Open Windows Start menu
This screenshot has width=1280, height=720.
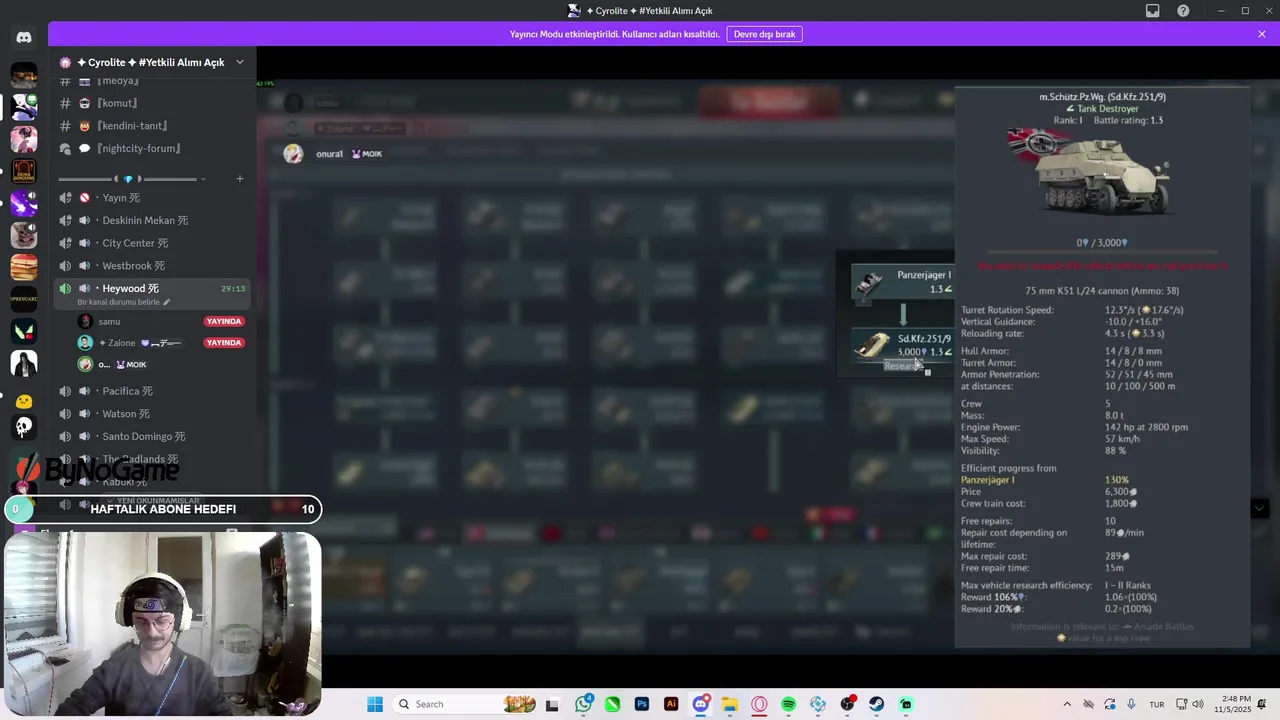pos(375,704)
